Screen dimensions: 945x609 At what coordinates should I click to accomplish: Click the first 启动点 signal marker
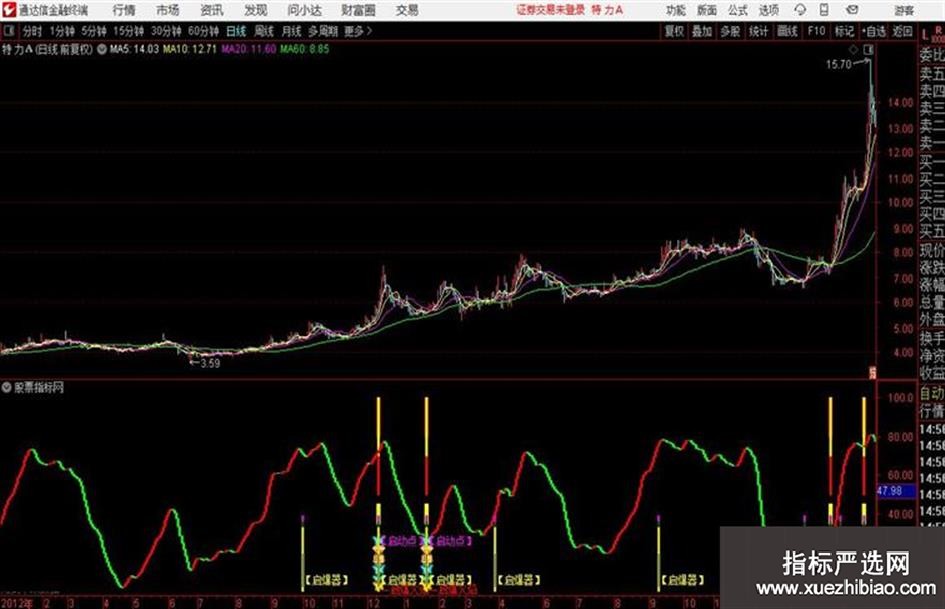(x=401, y=541)
